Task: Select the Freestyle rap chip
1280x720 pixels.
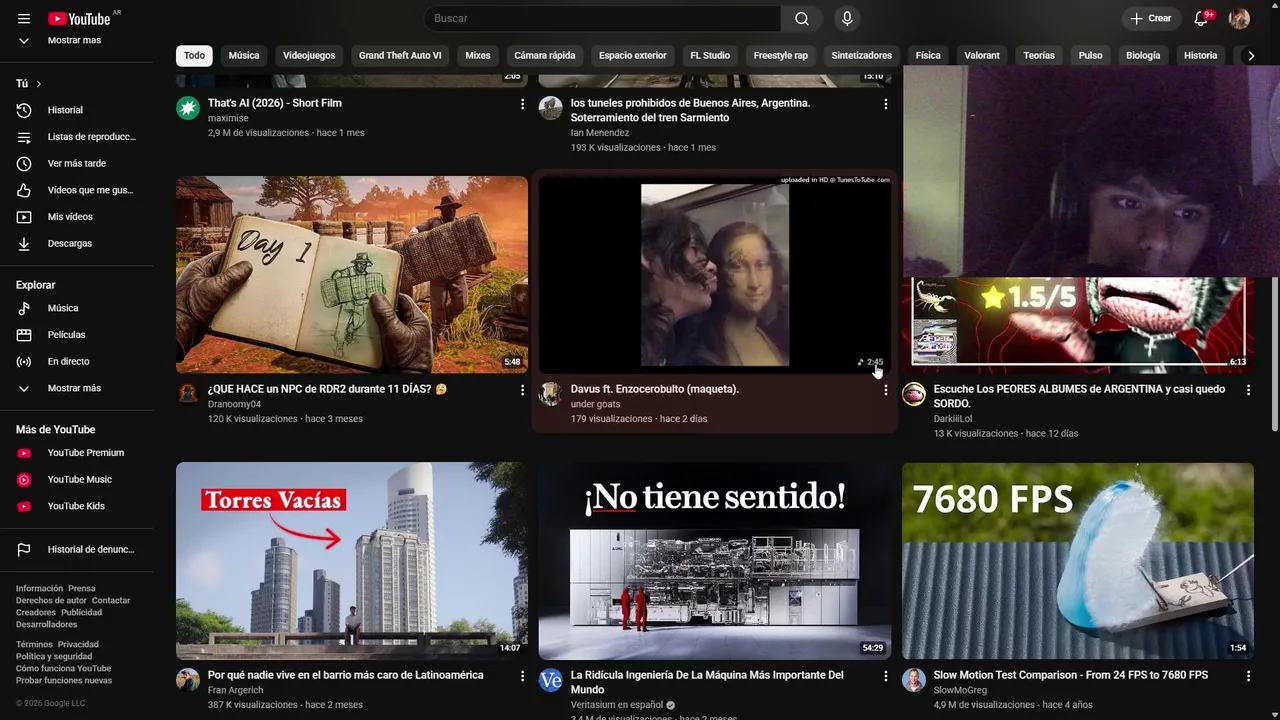Action: point(781,56)
